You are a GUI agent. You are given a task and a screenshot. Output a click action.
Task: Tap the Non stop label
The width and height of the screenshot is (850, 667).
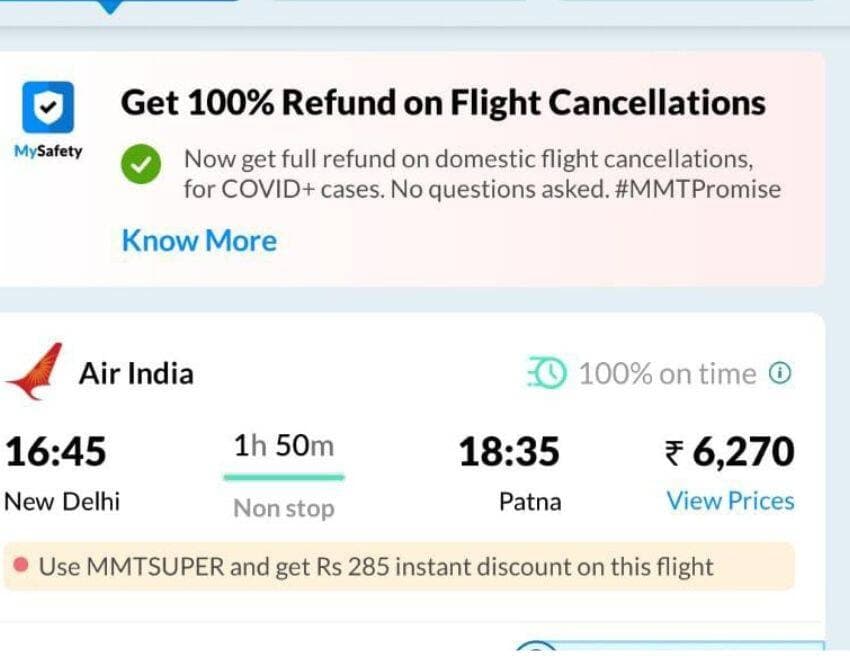pos(284,509)
